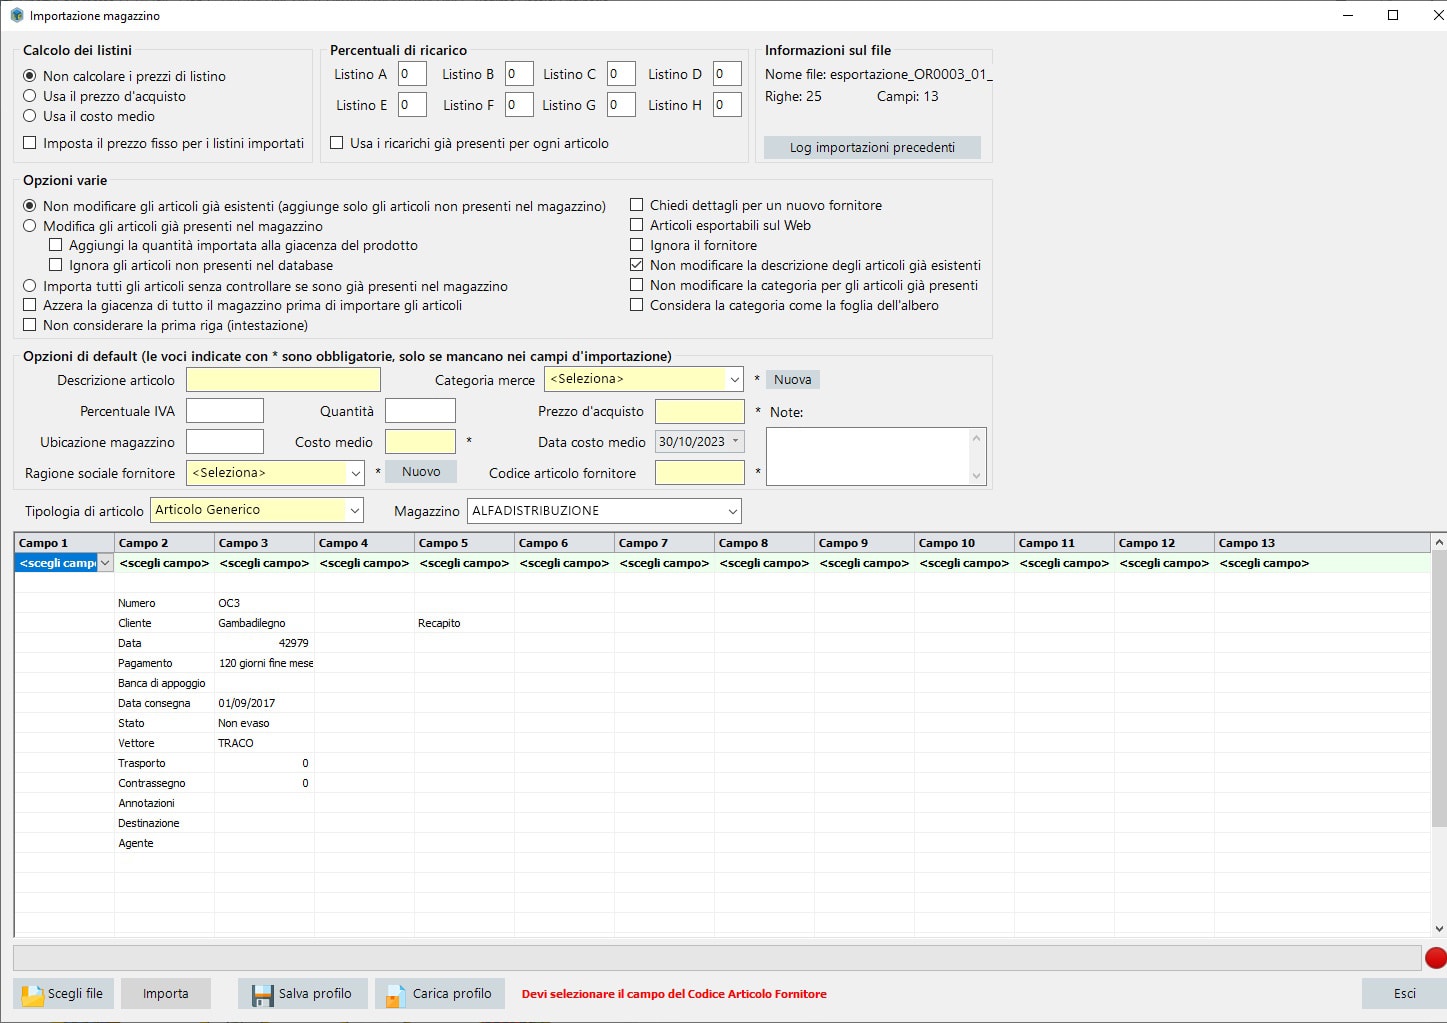Click the Salva profilo button

[x=303, y=994]
